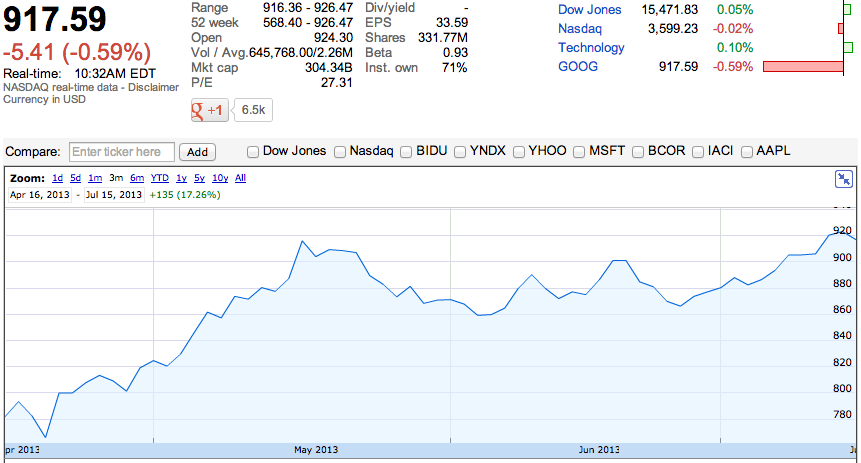Click the Beta value 0.93
This screenshot has width=861, height=463.
coord(455,53)
